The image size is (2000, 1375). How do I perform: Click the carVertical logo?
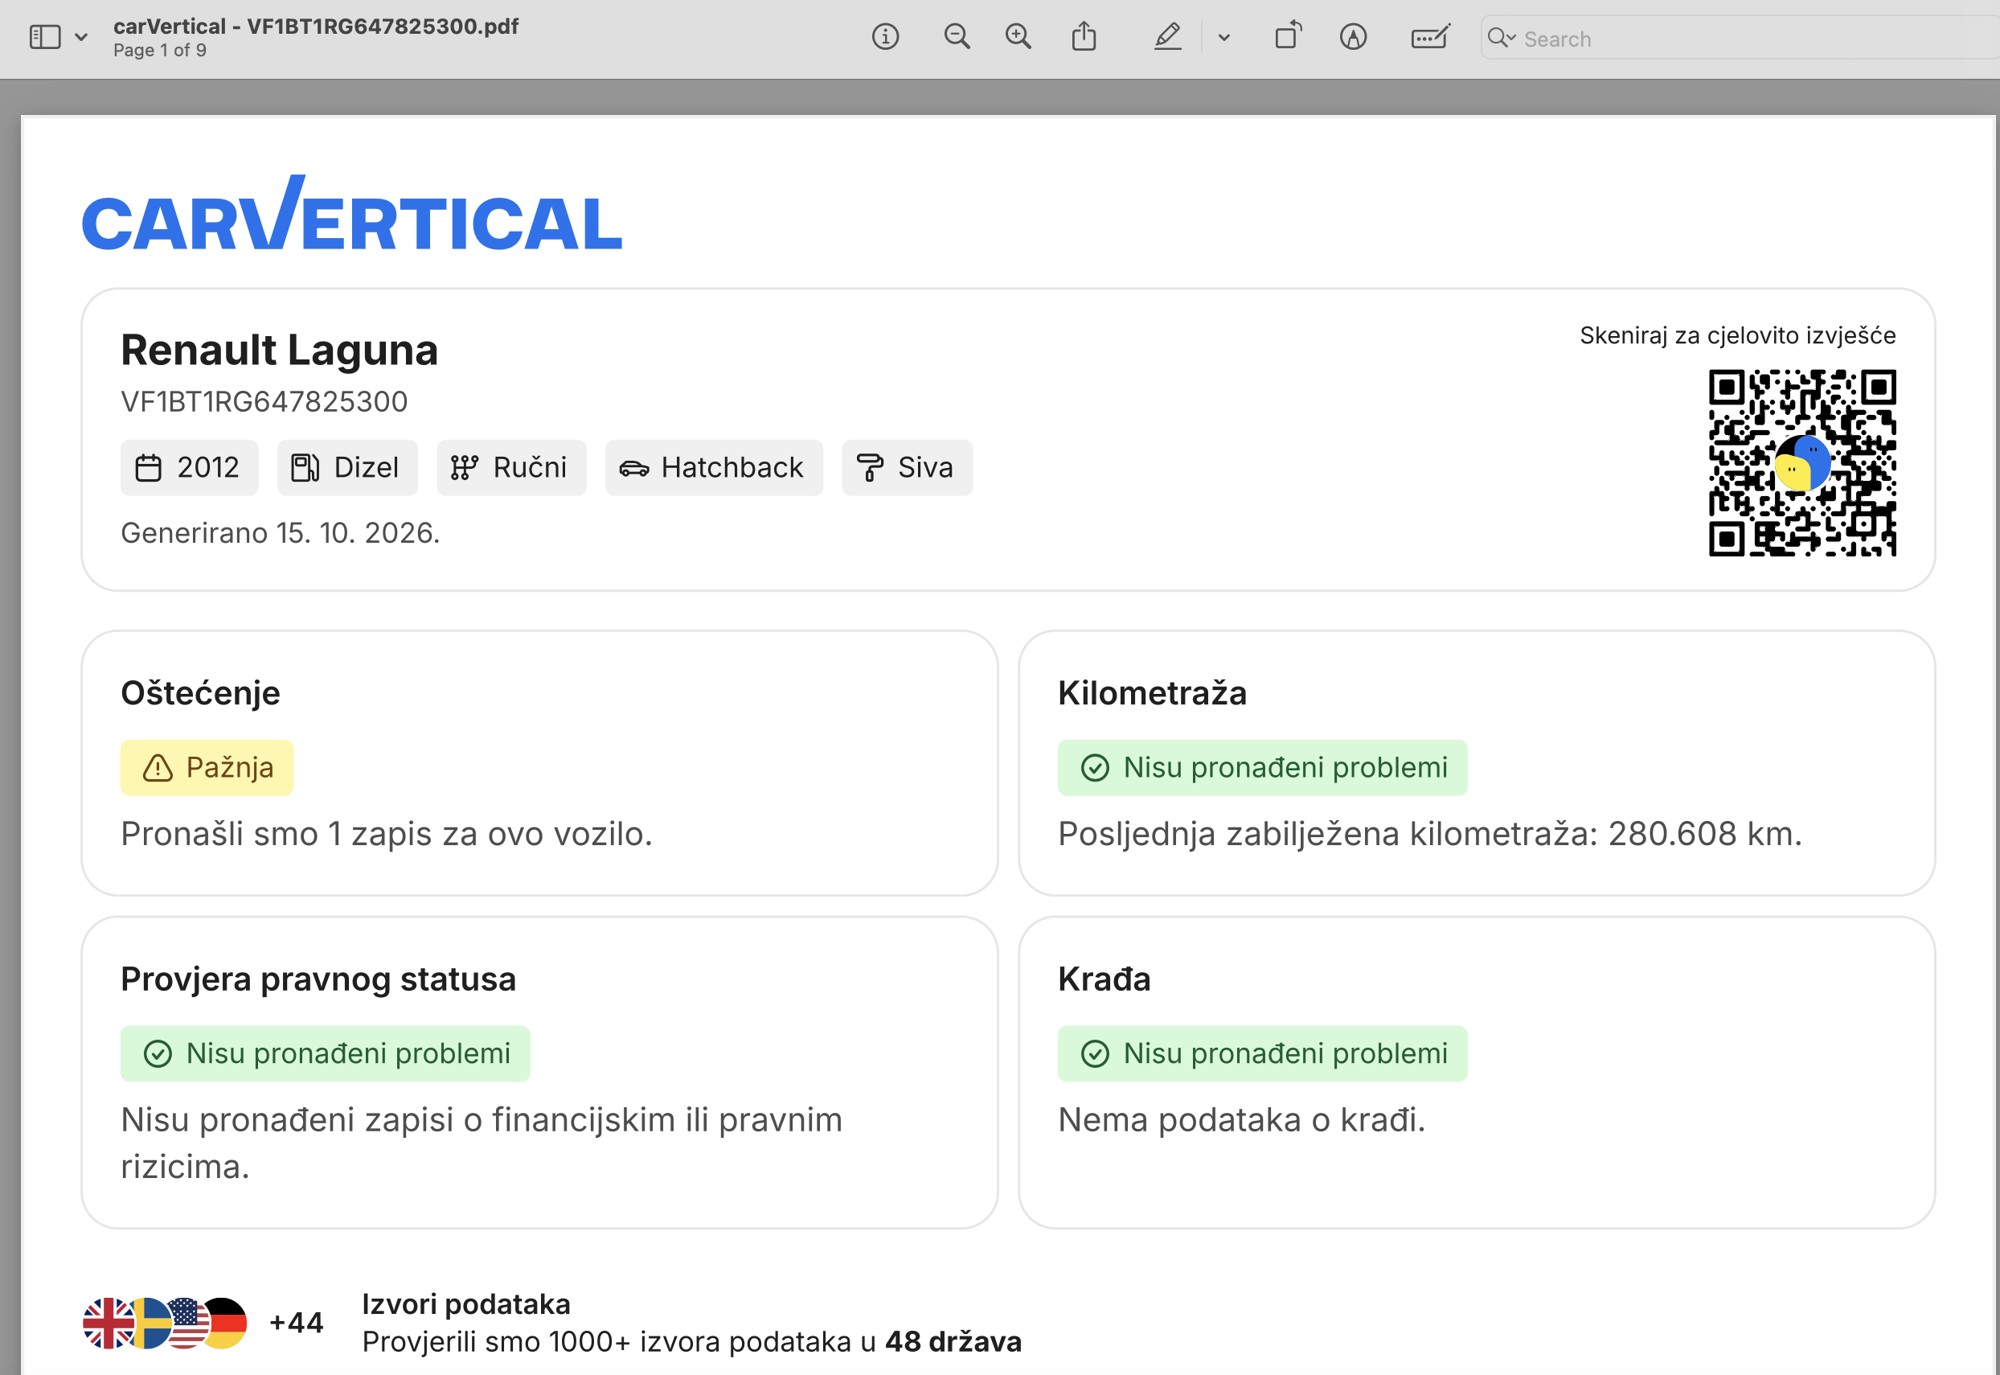(352, 213)
